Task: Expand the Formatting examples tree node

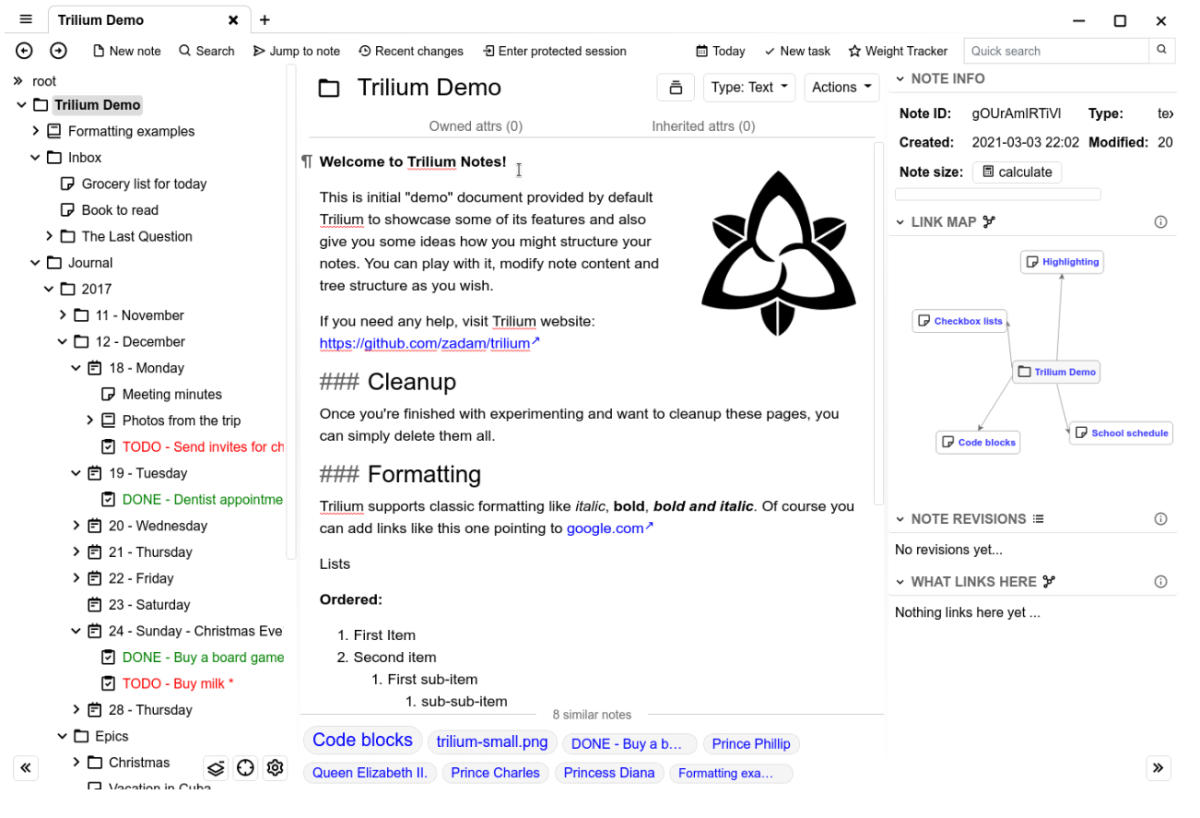Action: pos(35,131)
